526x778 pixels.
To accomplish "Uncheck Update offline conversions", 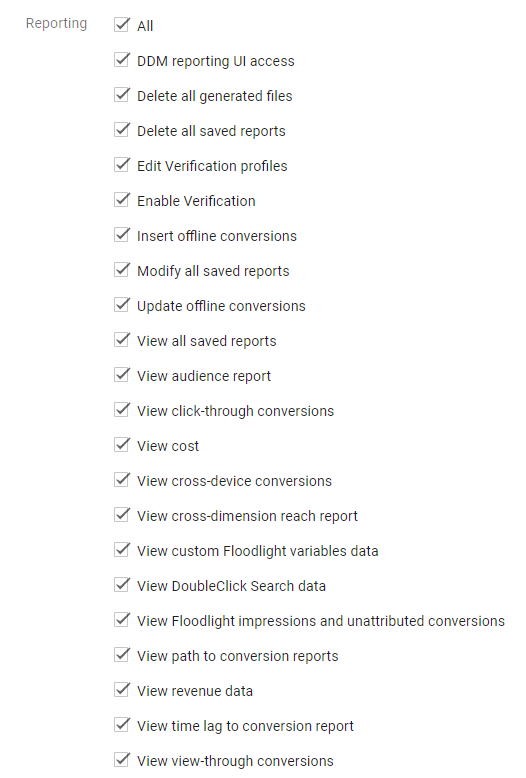I will coord(122,305).
